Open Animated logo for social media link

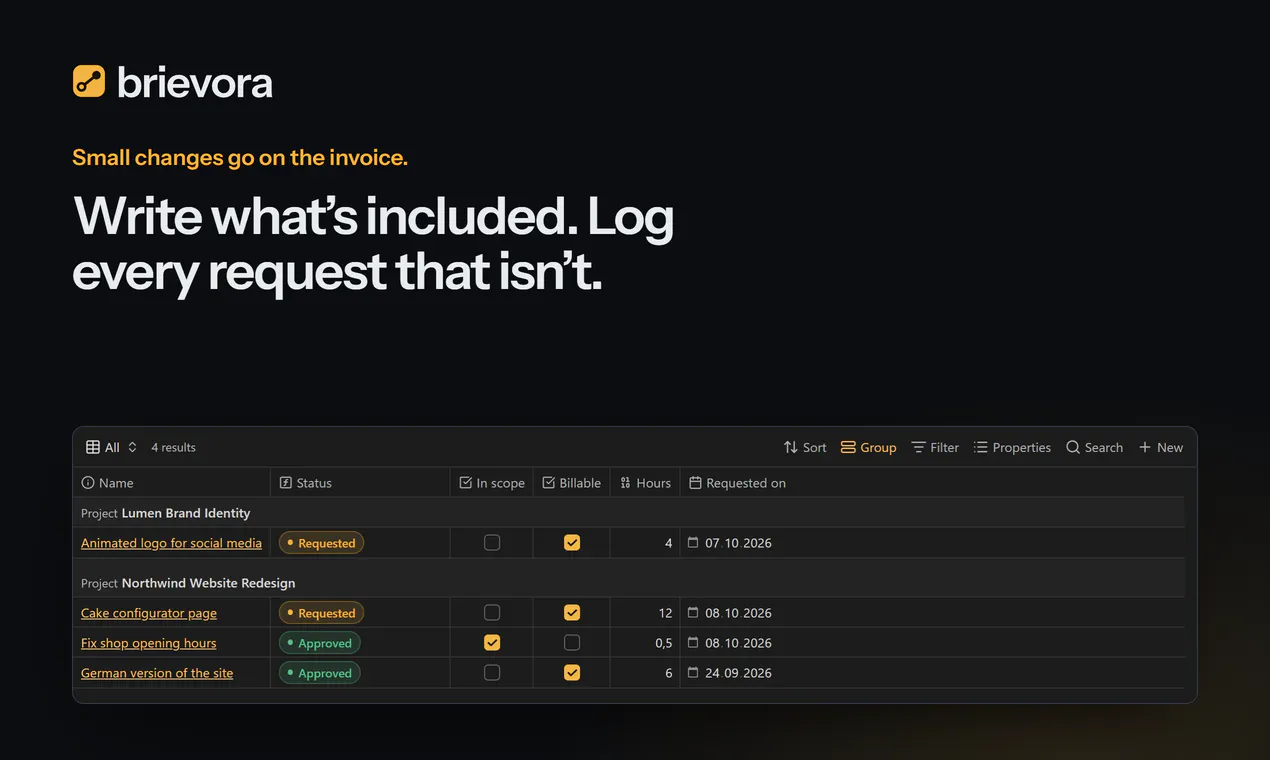(x=171, y=543)
